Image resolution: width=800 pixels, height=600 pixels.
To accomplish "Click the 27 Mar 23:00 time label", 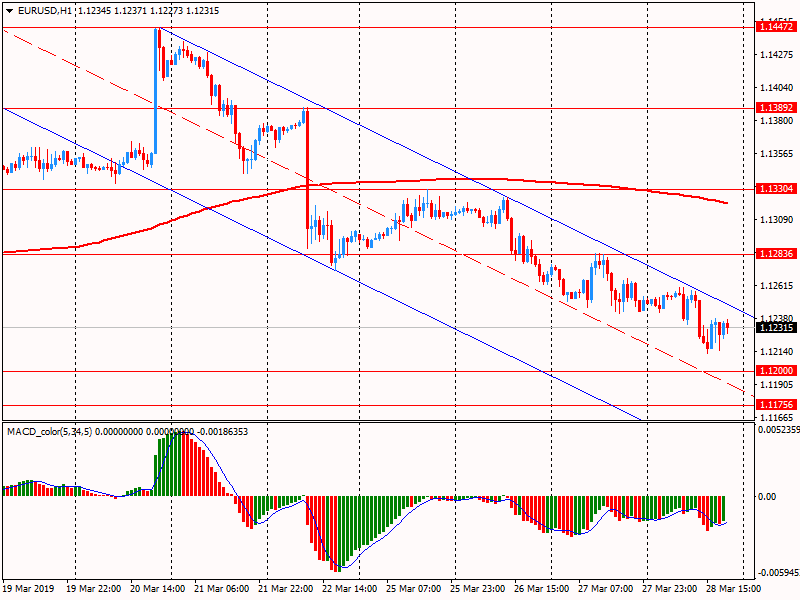I will tap(669, 589).
